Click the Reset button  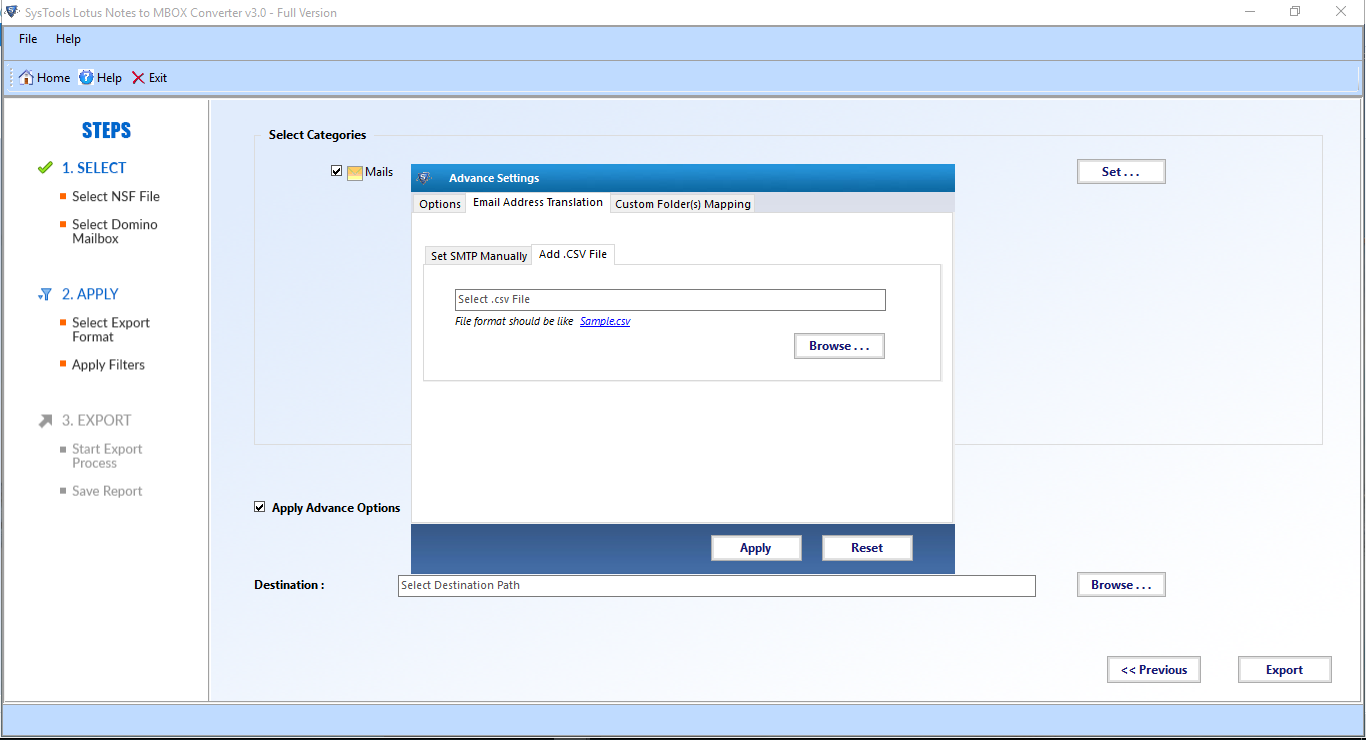867,548
